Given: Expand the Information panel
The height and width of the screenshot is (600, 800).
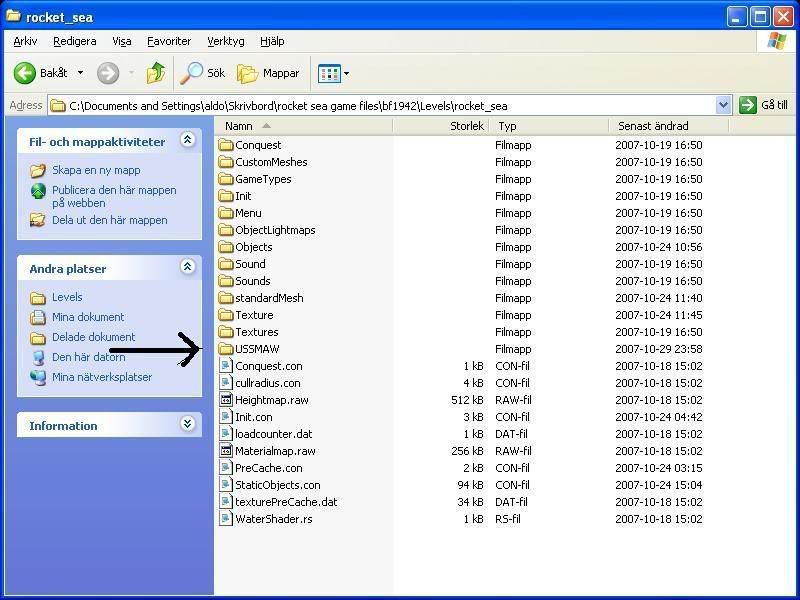Looking at the screenshot, I should coord(187,423).
